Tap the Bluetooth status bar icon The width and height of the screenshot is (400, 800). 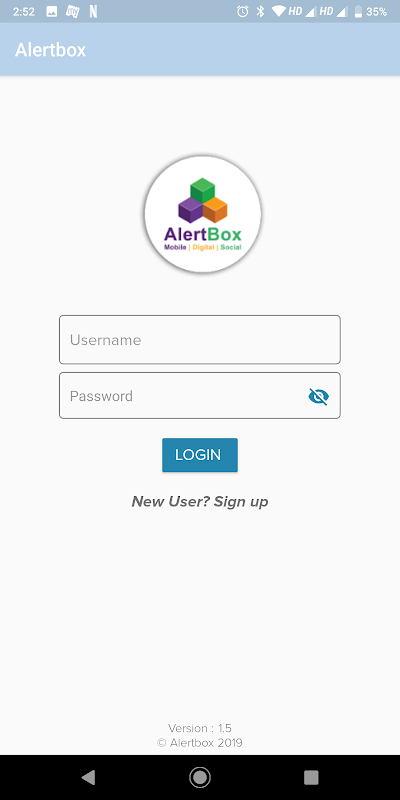coord(260,11)
